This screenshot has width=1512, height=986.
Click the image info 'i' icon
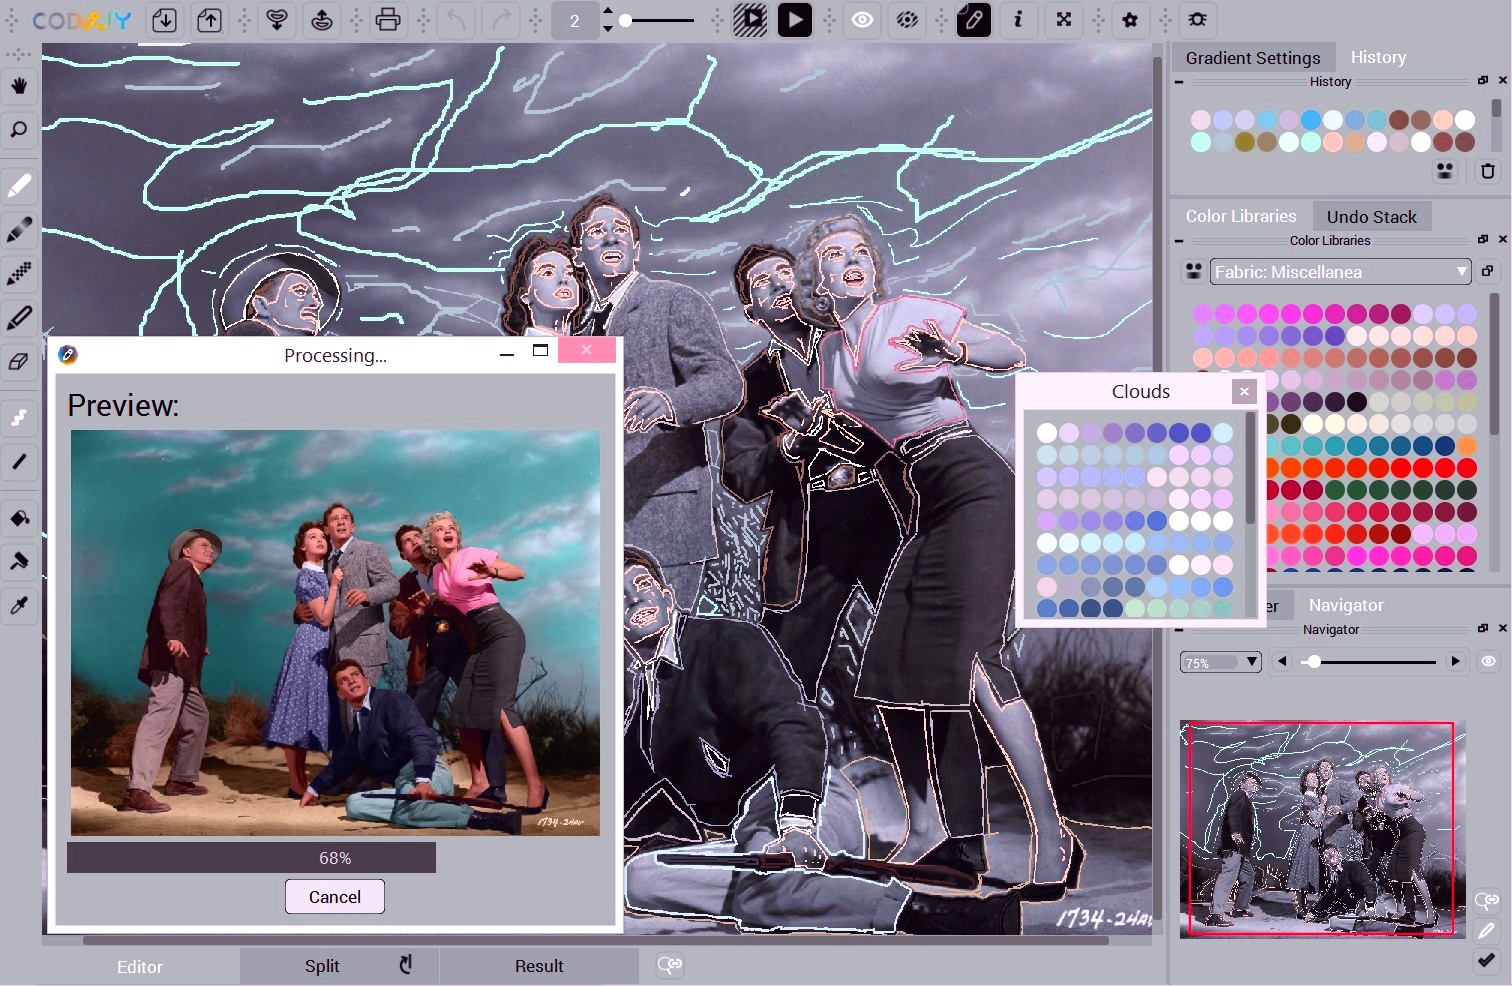pyautogui.click(x=1018, y=20)
